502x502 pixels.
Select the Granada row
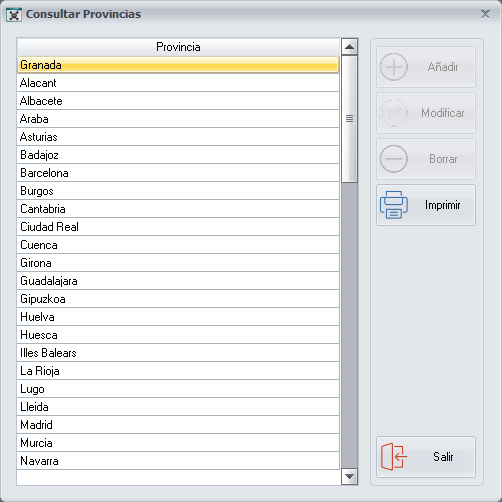[x=178, y=65]
